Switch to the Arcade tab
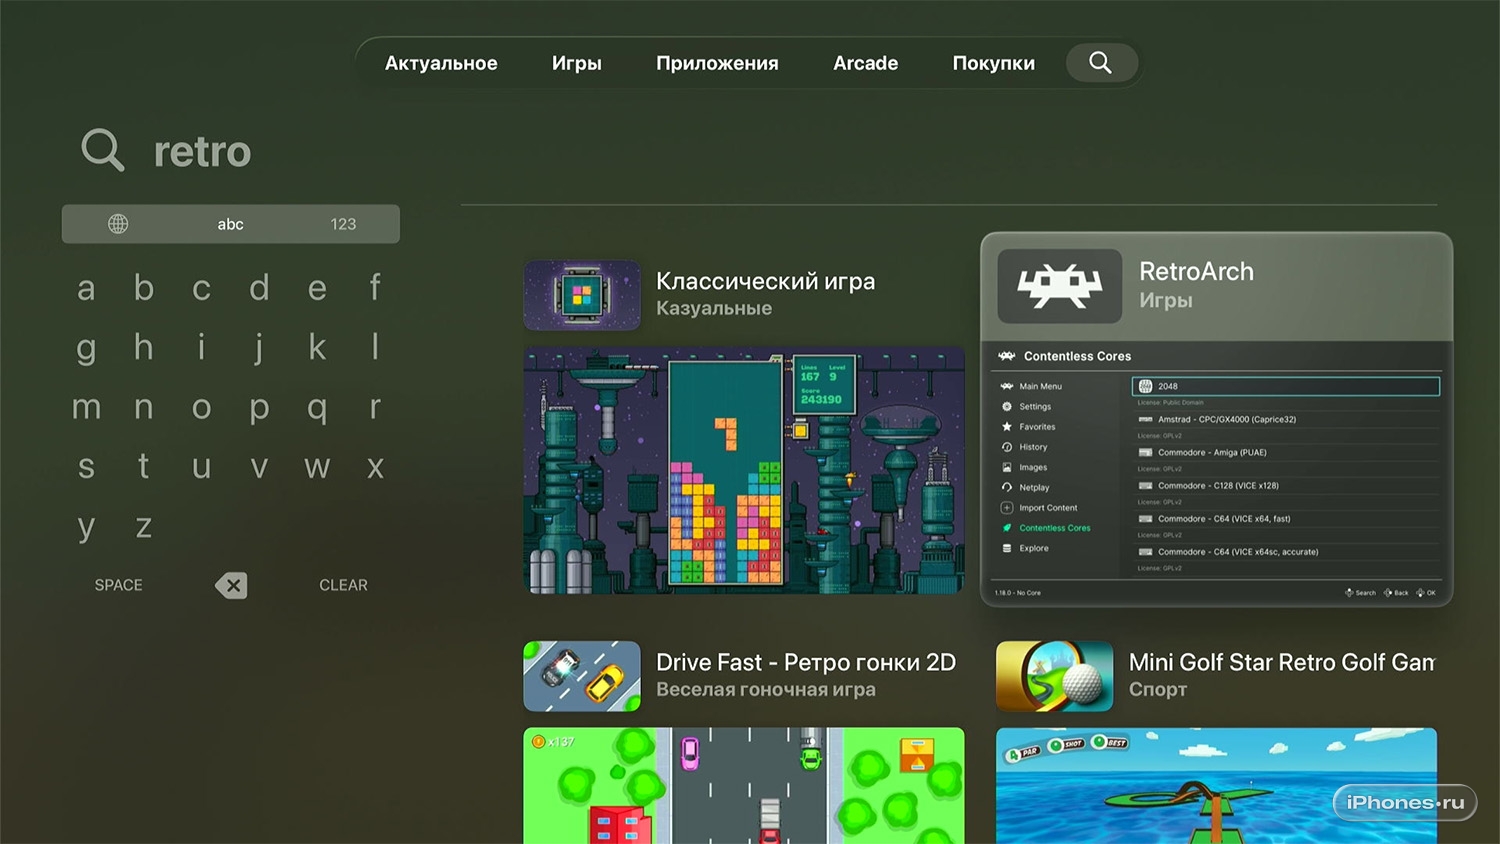Image resolution: width=1500 pixels, height=844 pixels. (x=865, y=63)
